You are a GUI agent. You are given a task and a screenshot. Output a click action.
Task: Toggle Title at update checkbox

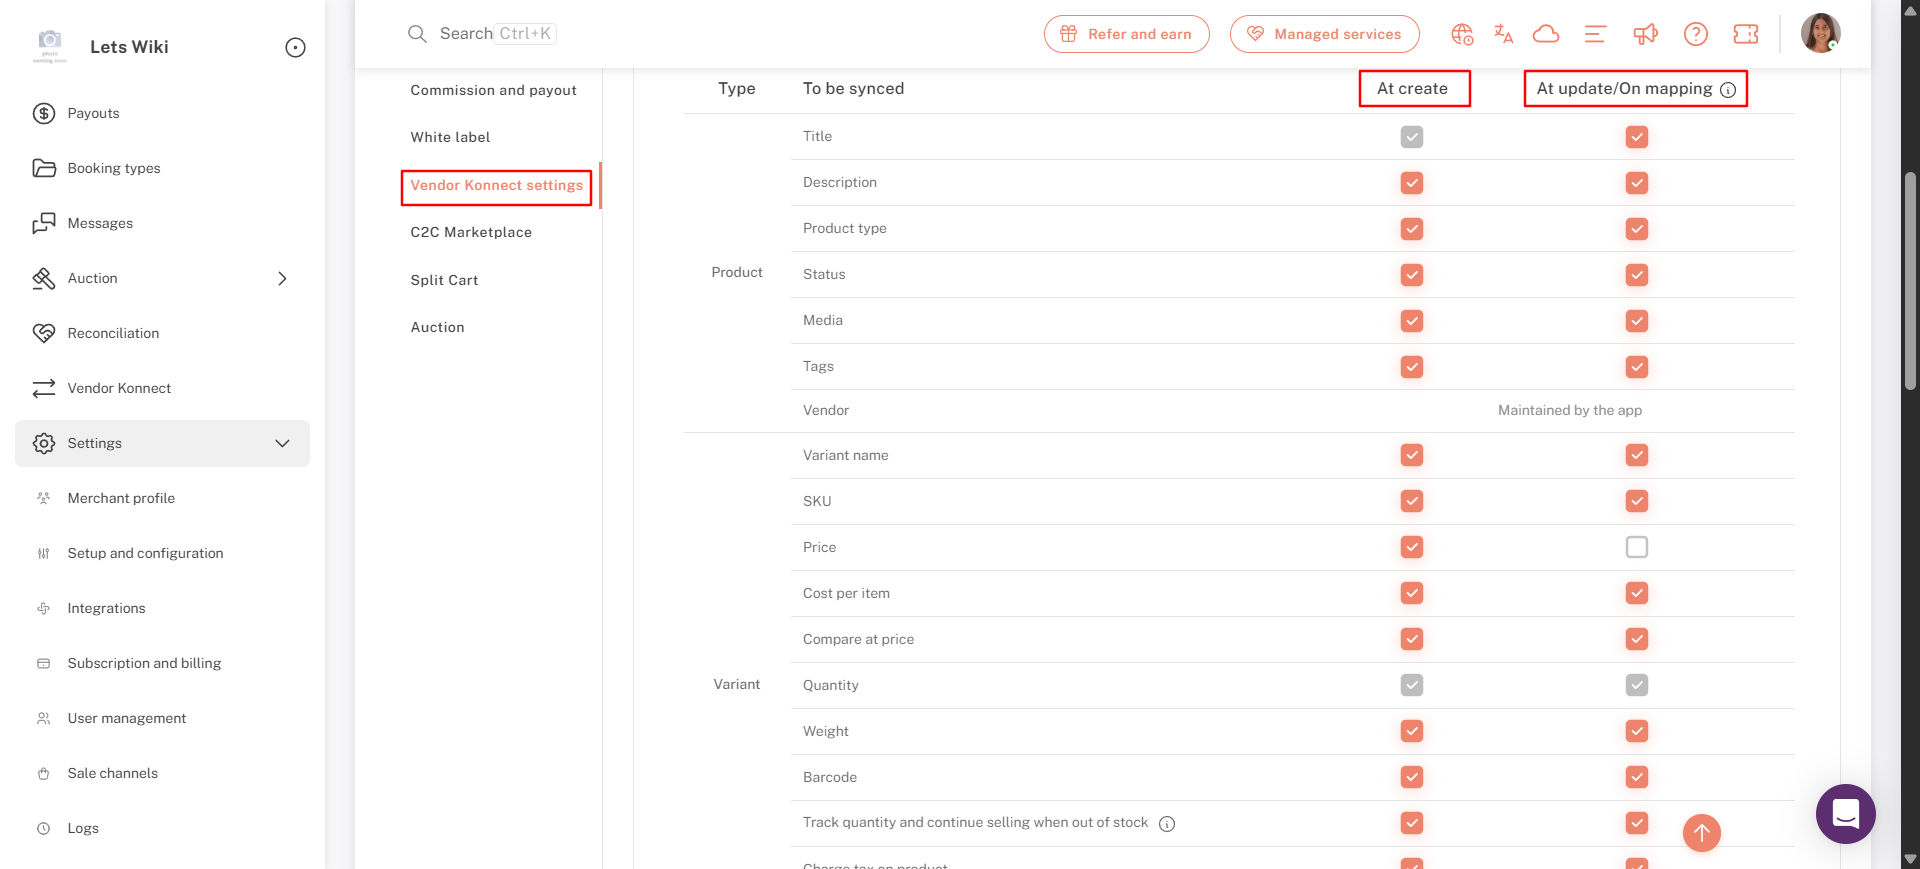[x=1637, y=137]
